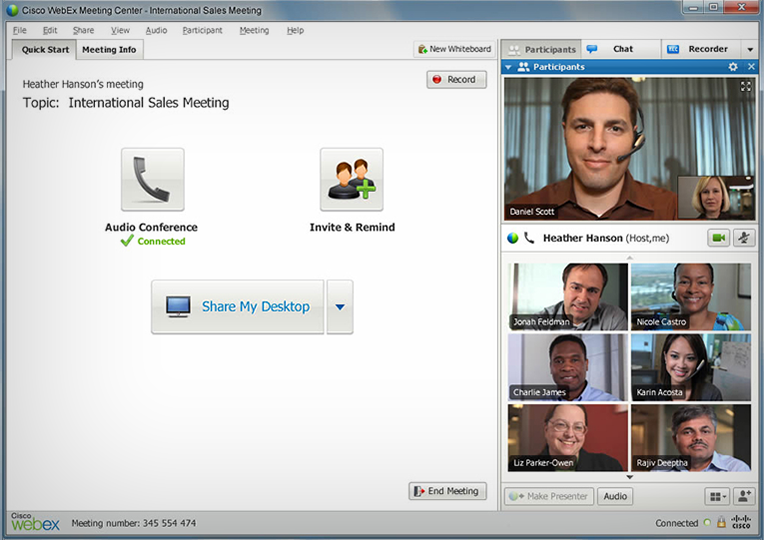Click the Heather Hanson (Host,me) name

click(x=606, y=238)
